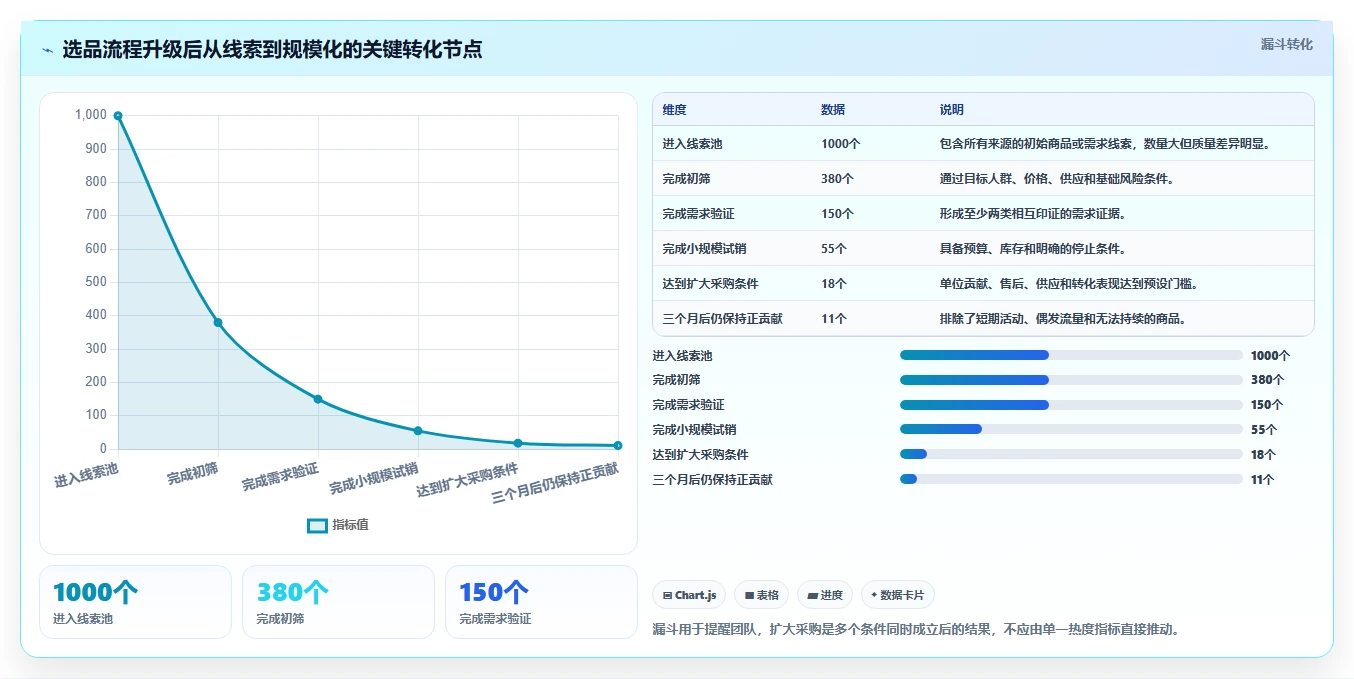
Task: Click the 150个 data card
Action: 541,602
